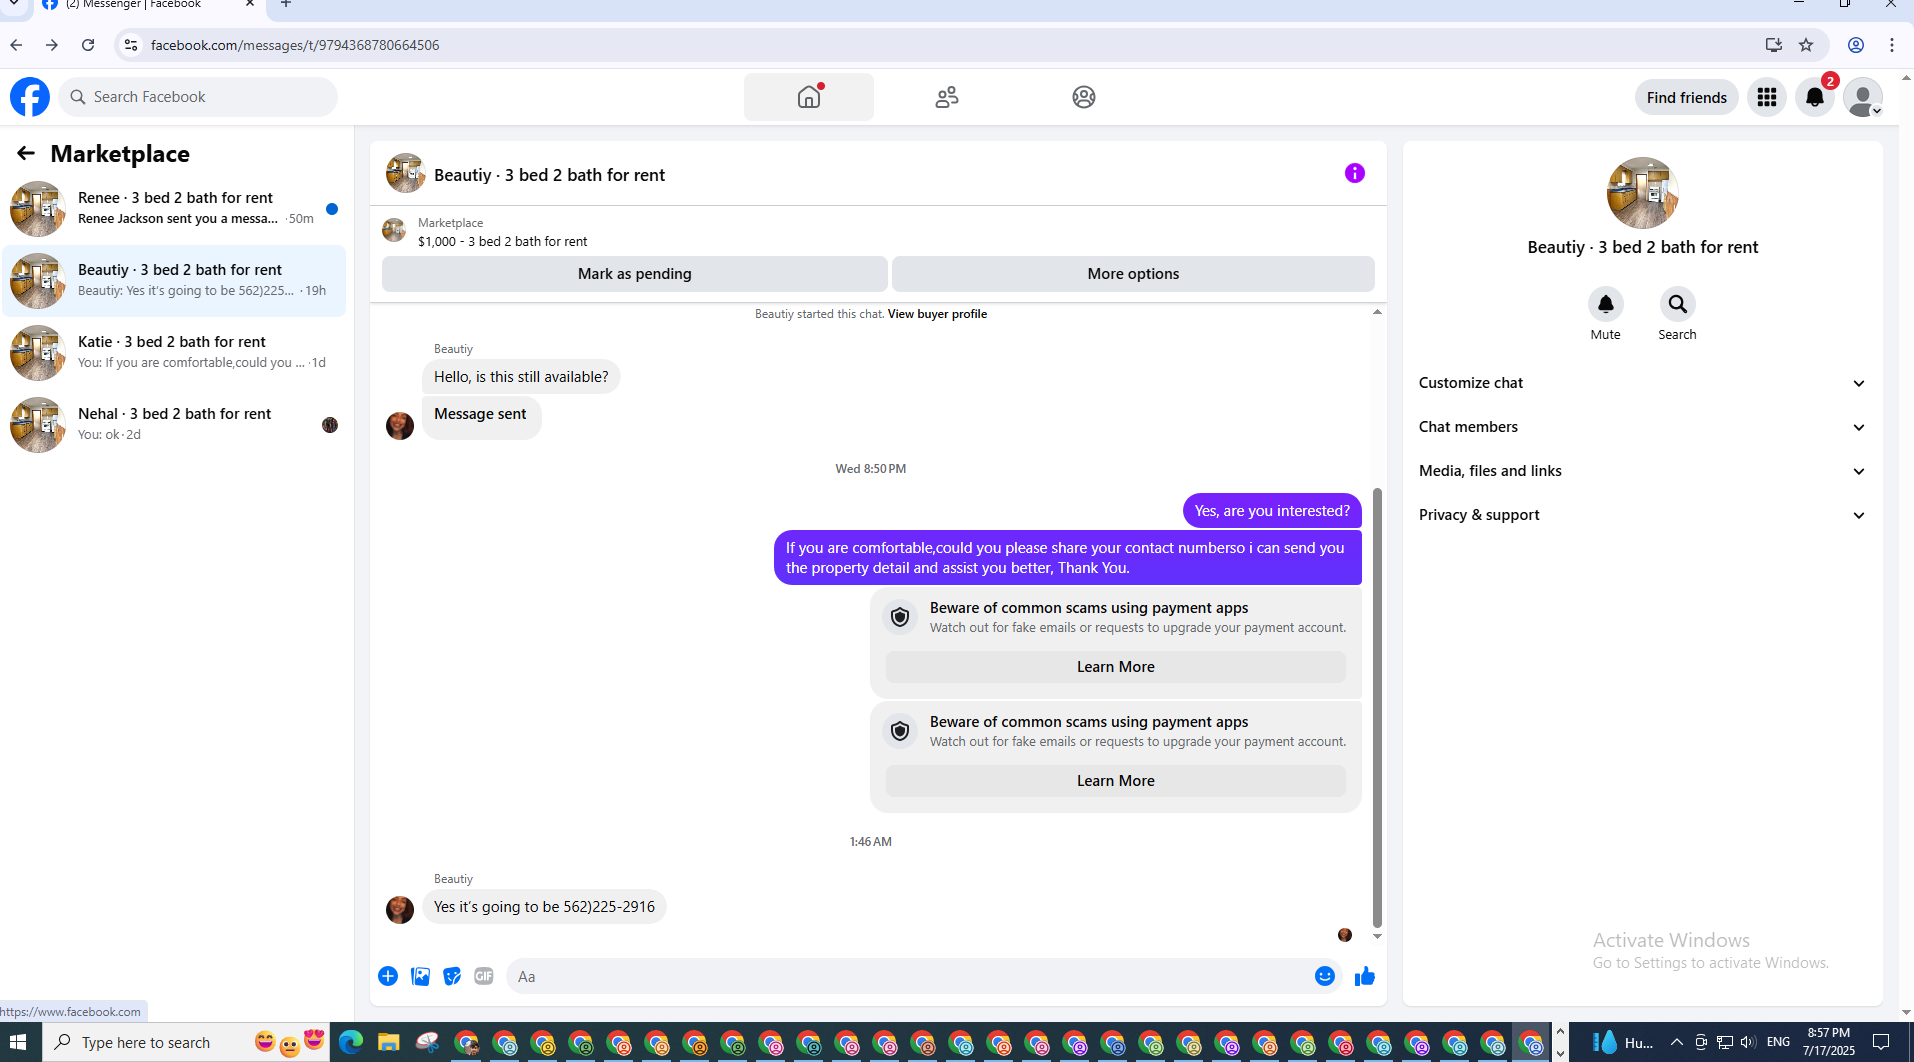Image resolution: width=1914 pixels, height=1062 pixels.
Task: Click the browser reload icon
Action: (x=88, y=45)
